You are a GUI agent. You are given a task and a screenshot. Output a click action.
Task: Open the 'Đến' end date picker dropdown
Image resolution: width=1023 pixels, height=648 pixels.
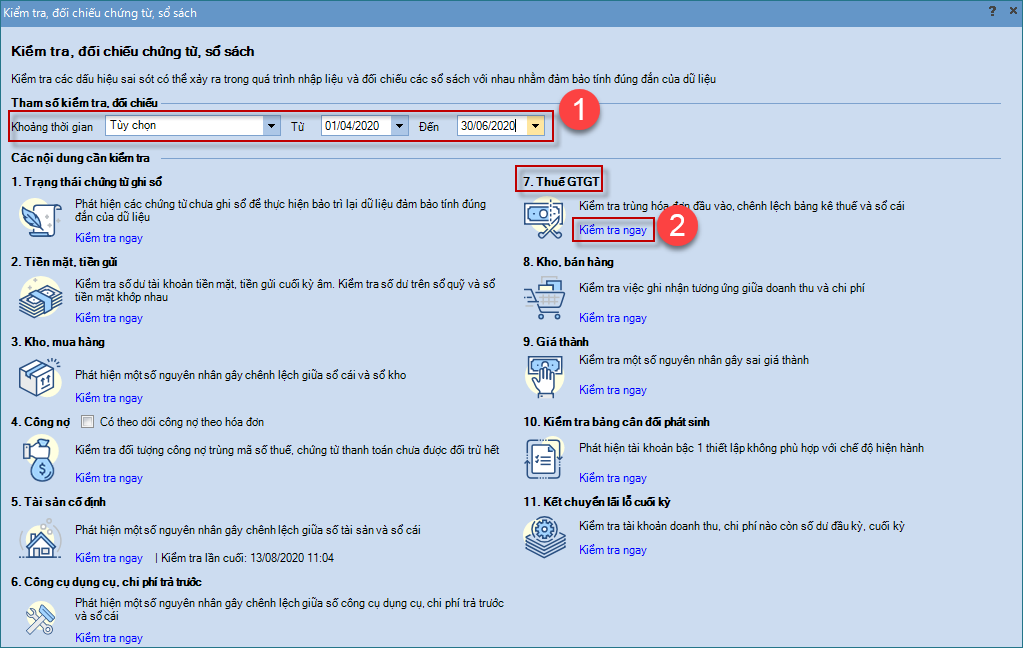click(536, 126)
